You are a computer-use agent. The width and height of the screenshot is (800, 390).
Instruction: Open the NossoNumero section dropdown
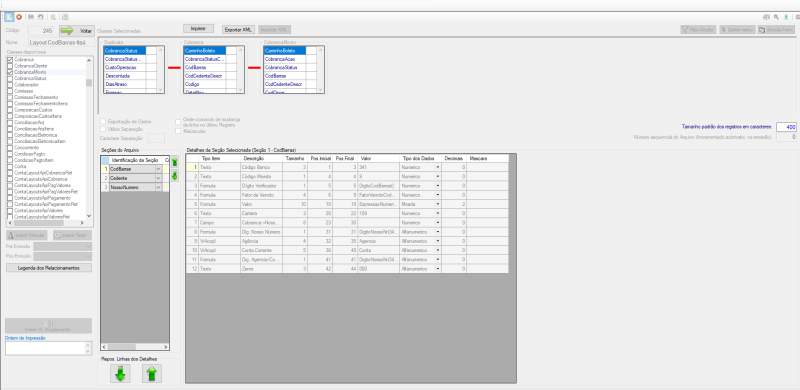158,187
